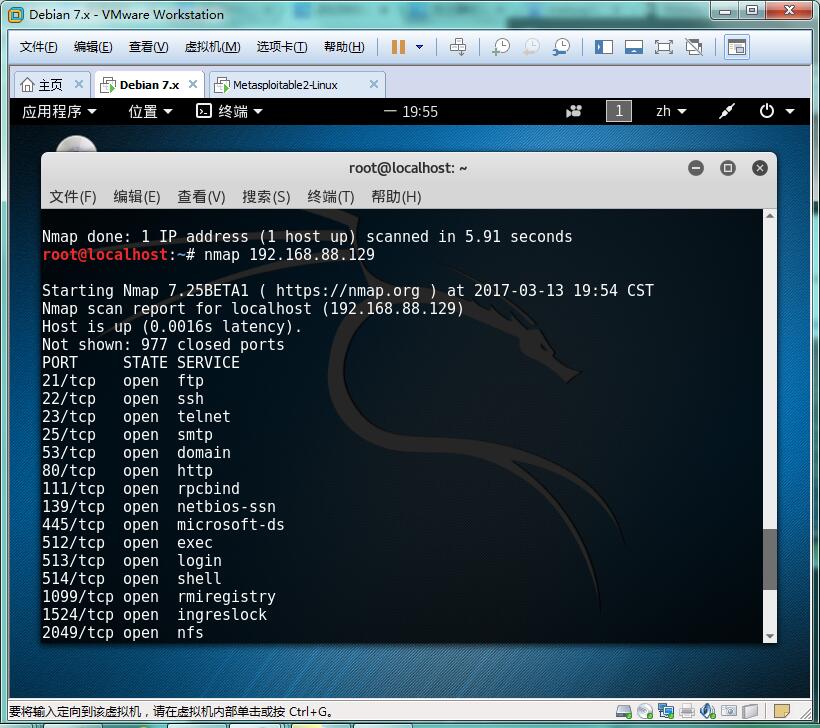Open terminal 终端(T) menu
Screen dimensions: 820x728
(x=331, y=197)
